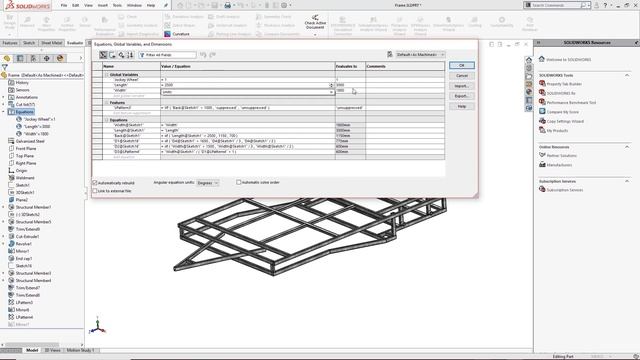Screen dimensions: 640x360
Task: Collapse the Global Variables section
Action: [107, 75]
